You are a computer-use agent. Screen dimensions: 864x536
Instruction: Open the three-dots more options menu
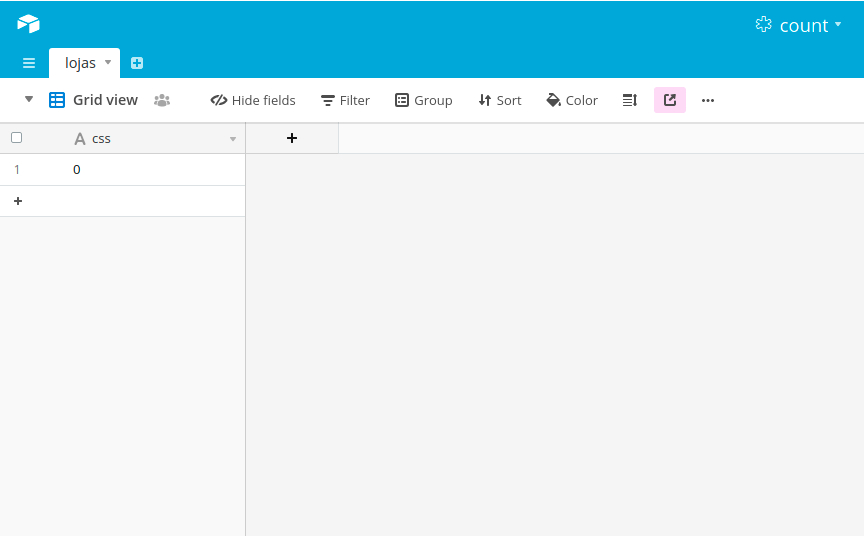coord(708,100)
